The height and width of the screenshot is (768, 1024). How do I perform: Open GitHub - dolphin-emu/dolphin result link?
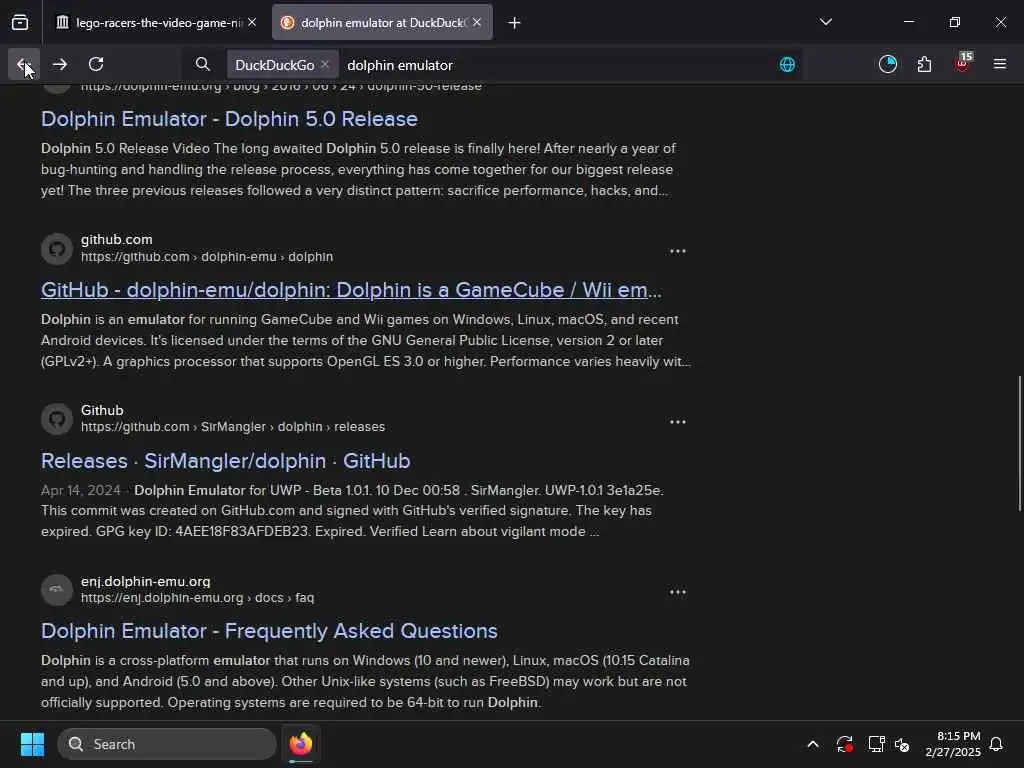pyautogui.click(x=351, y=290)
